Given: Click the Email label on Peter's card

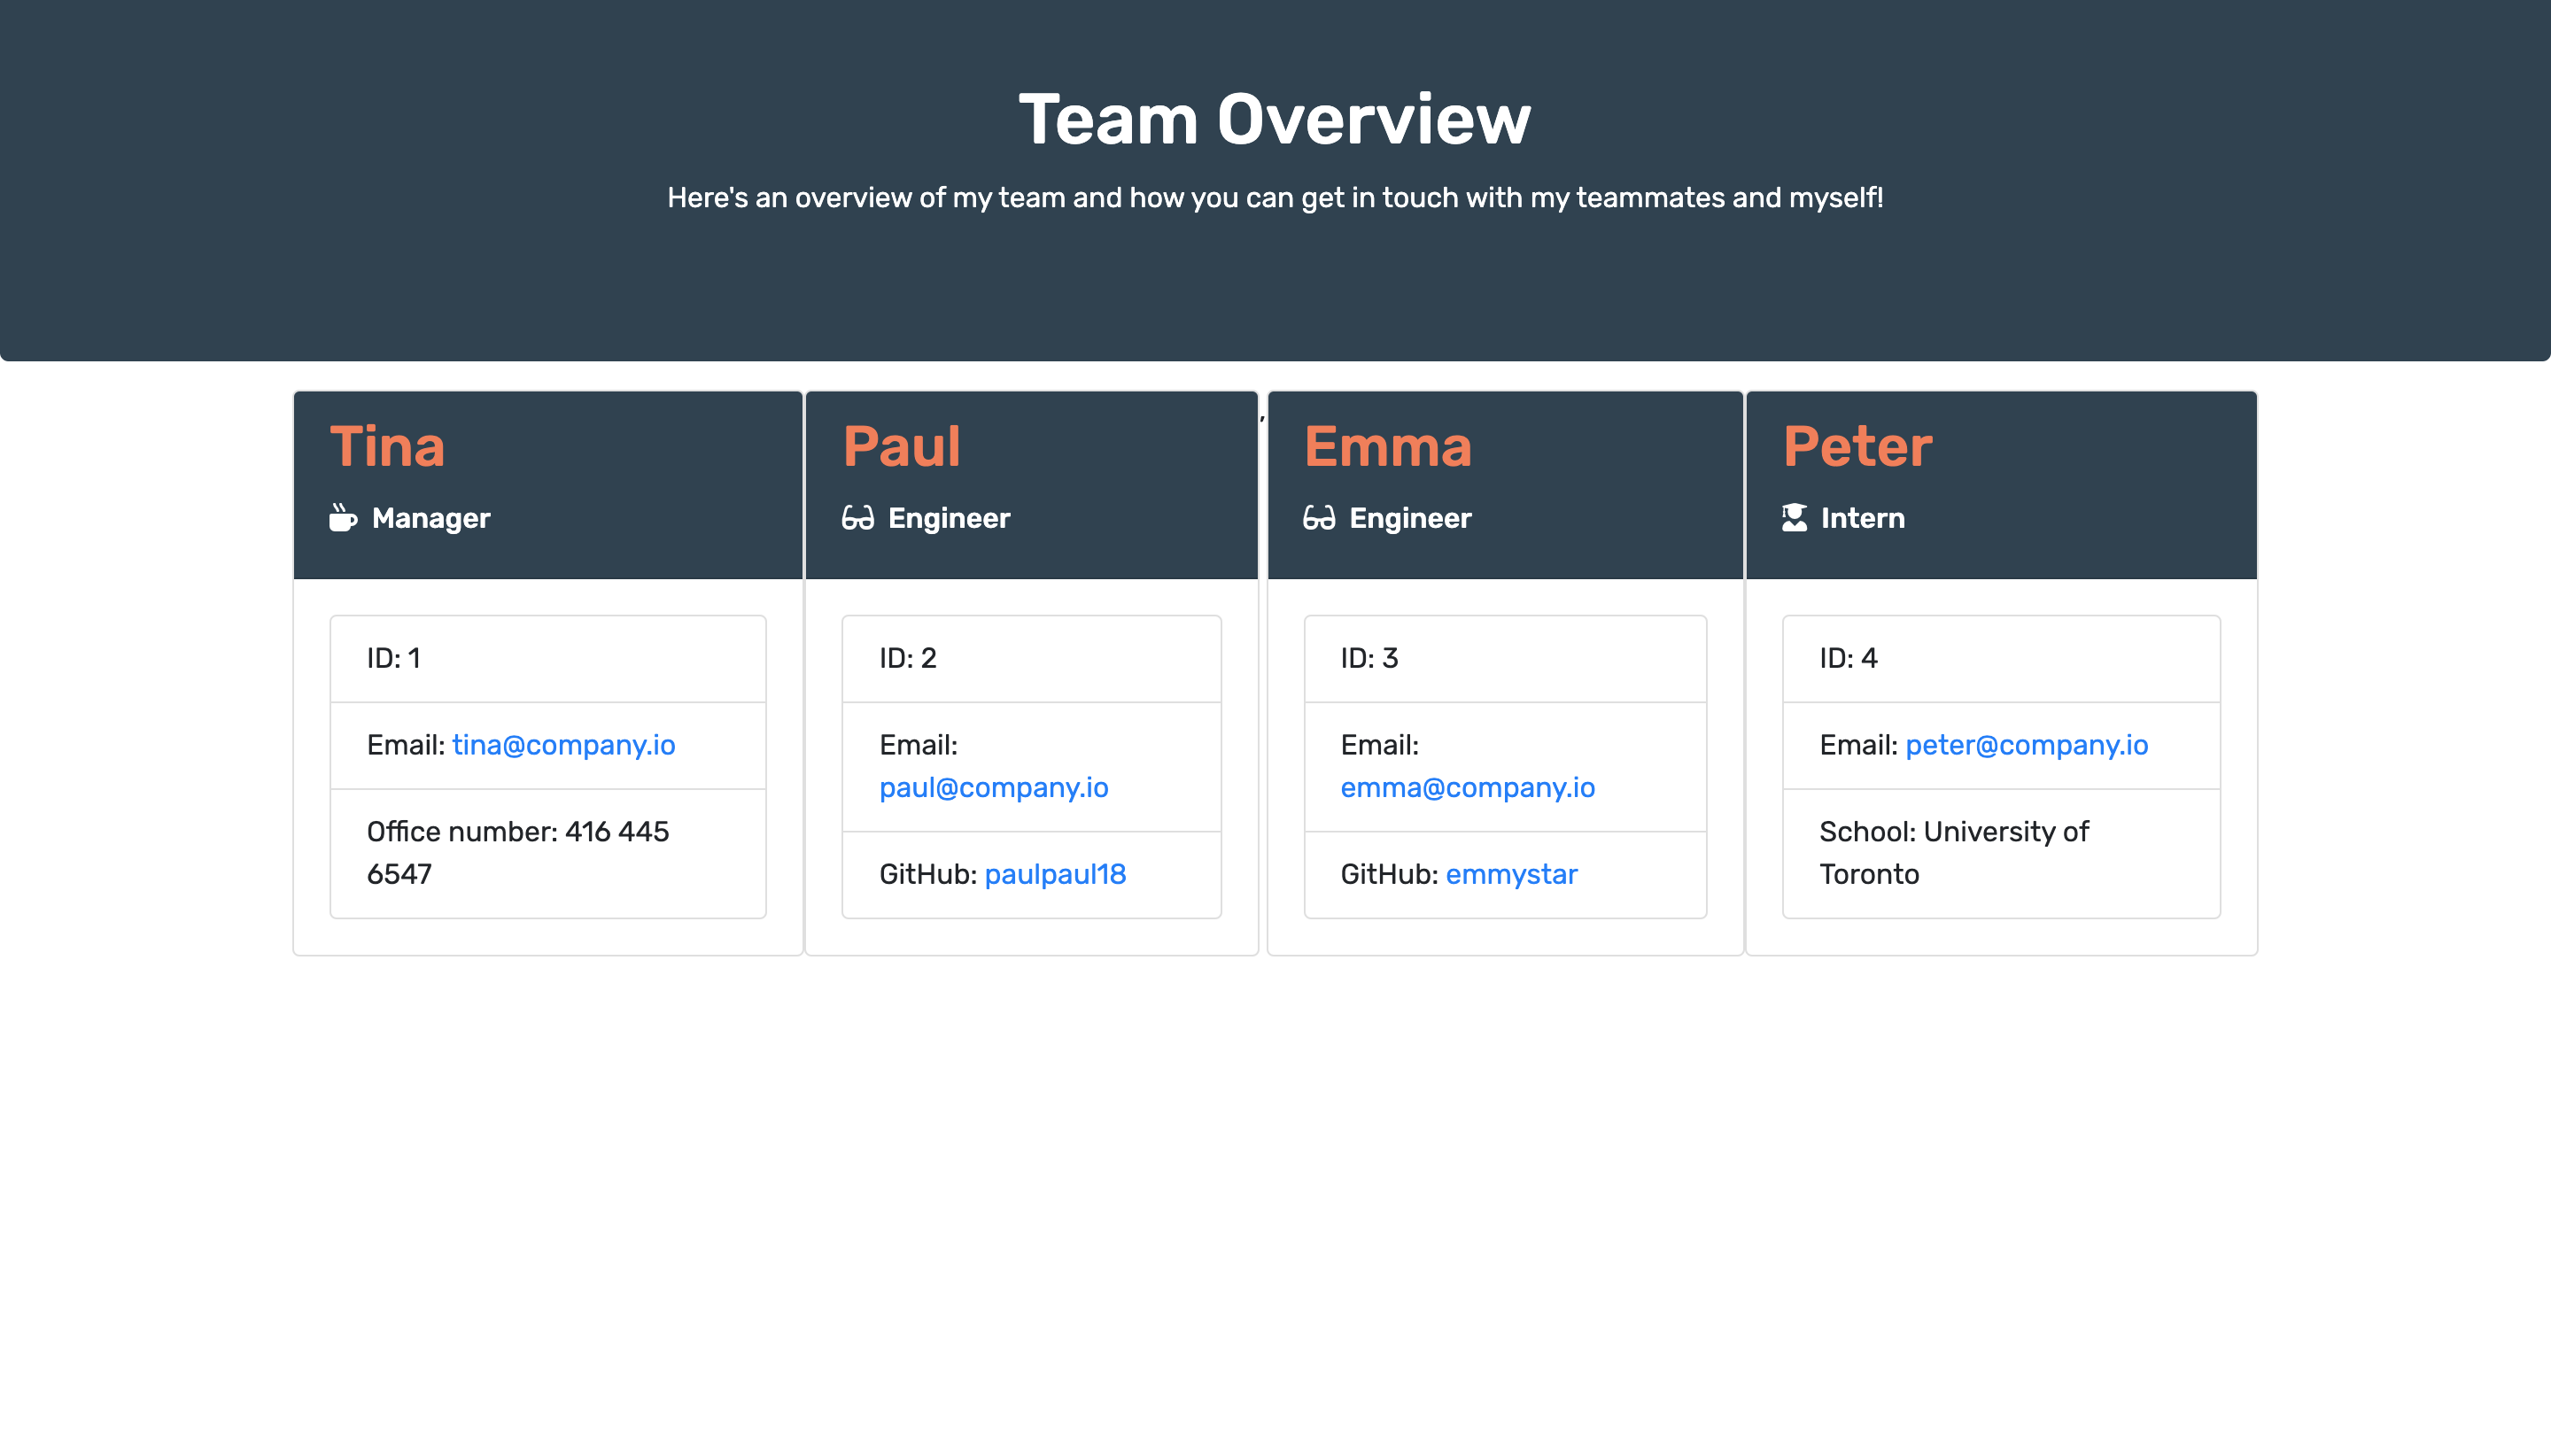Looking at the screenshot, I should pyautogui.click(x=1859, y=745).
